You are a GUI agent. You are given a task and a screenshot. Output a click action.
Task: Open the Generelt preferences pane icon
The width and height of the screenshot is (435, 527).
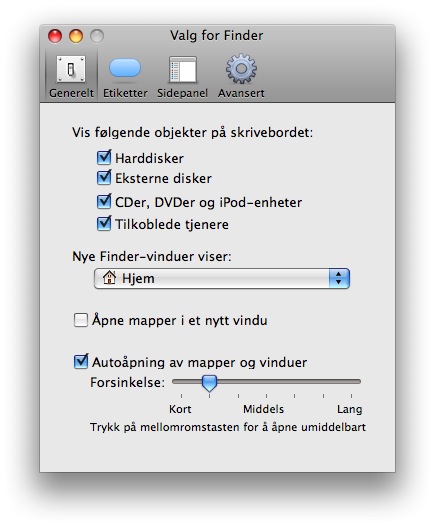click(x=71, y=69)
